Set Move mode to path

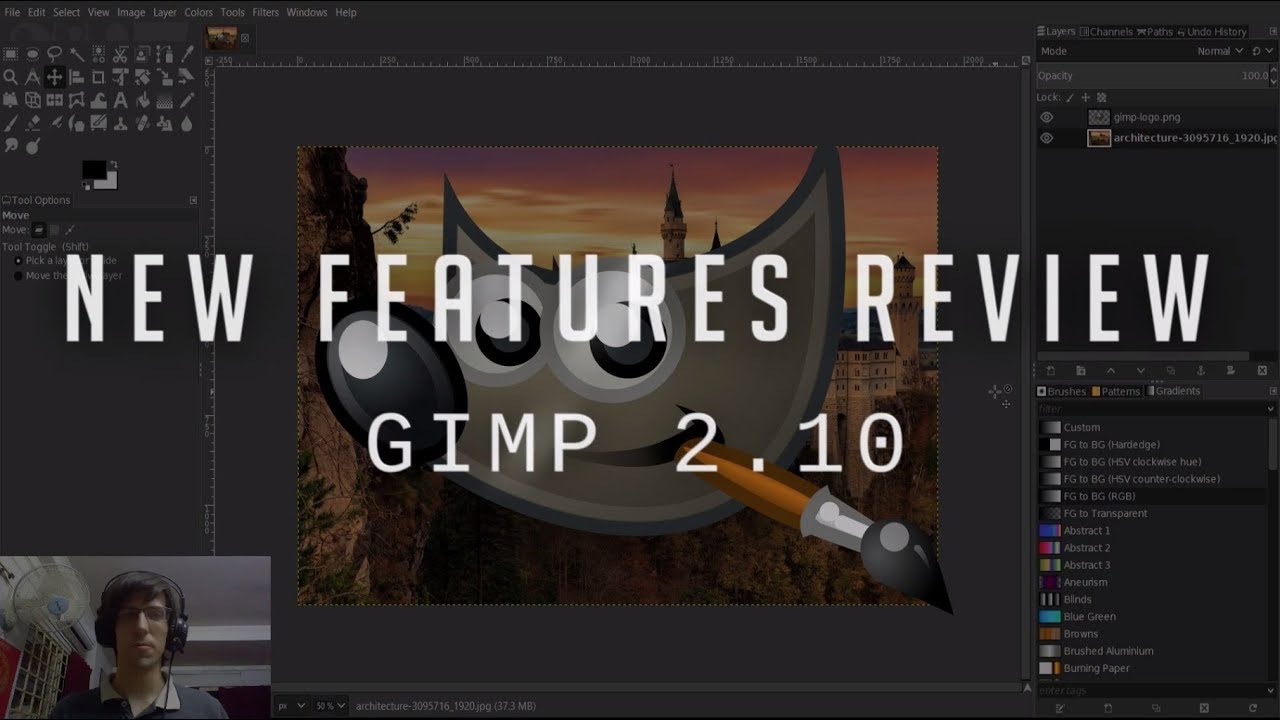69,230
